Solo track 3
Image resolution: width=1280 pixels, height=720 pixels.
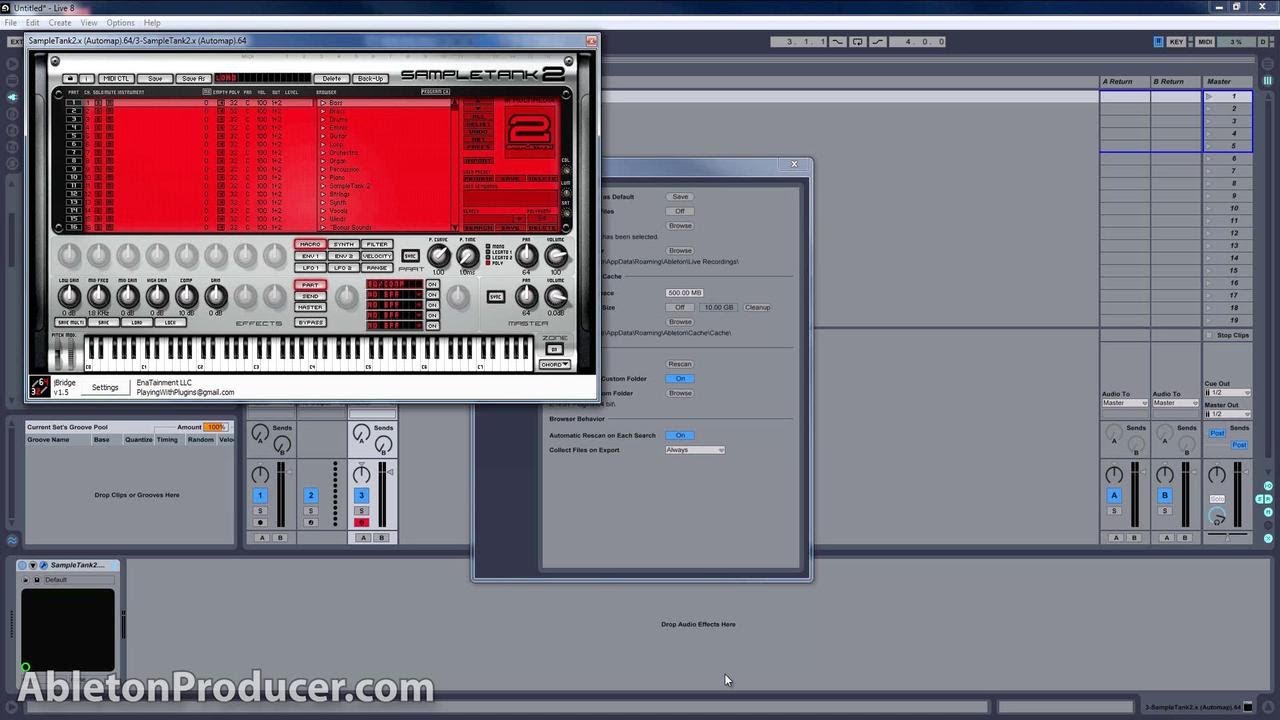(361, 511)
